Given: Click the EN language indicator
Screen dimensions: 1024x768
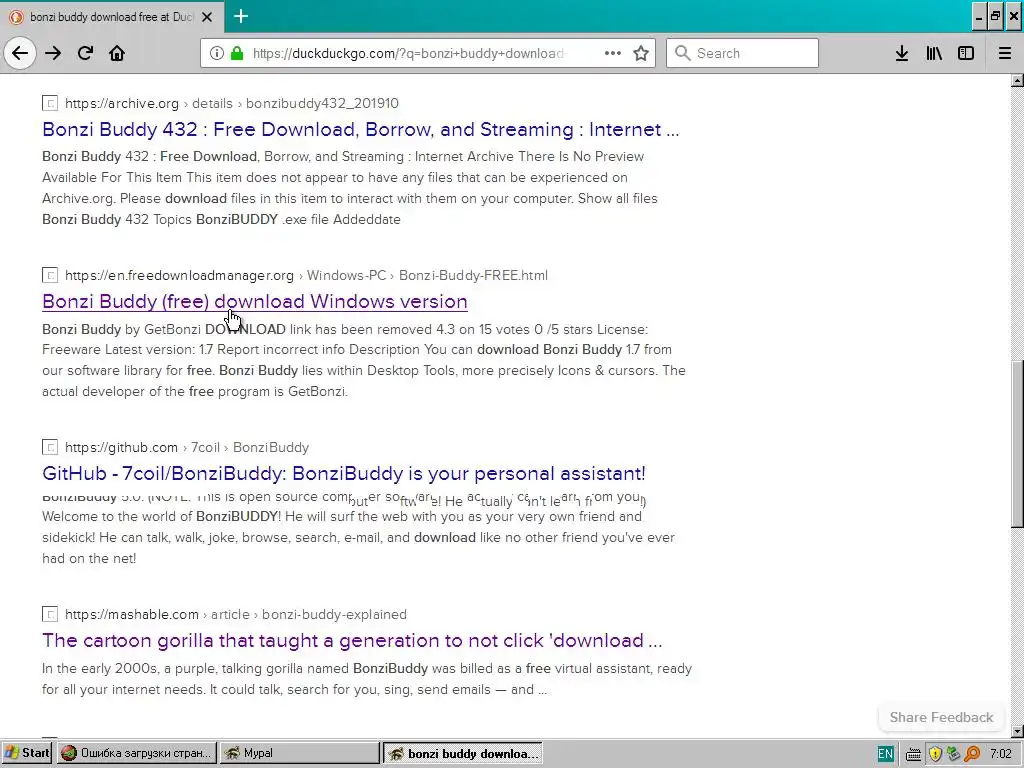Looking at the screenshot, I should tap(886, 754).
